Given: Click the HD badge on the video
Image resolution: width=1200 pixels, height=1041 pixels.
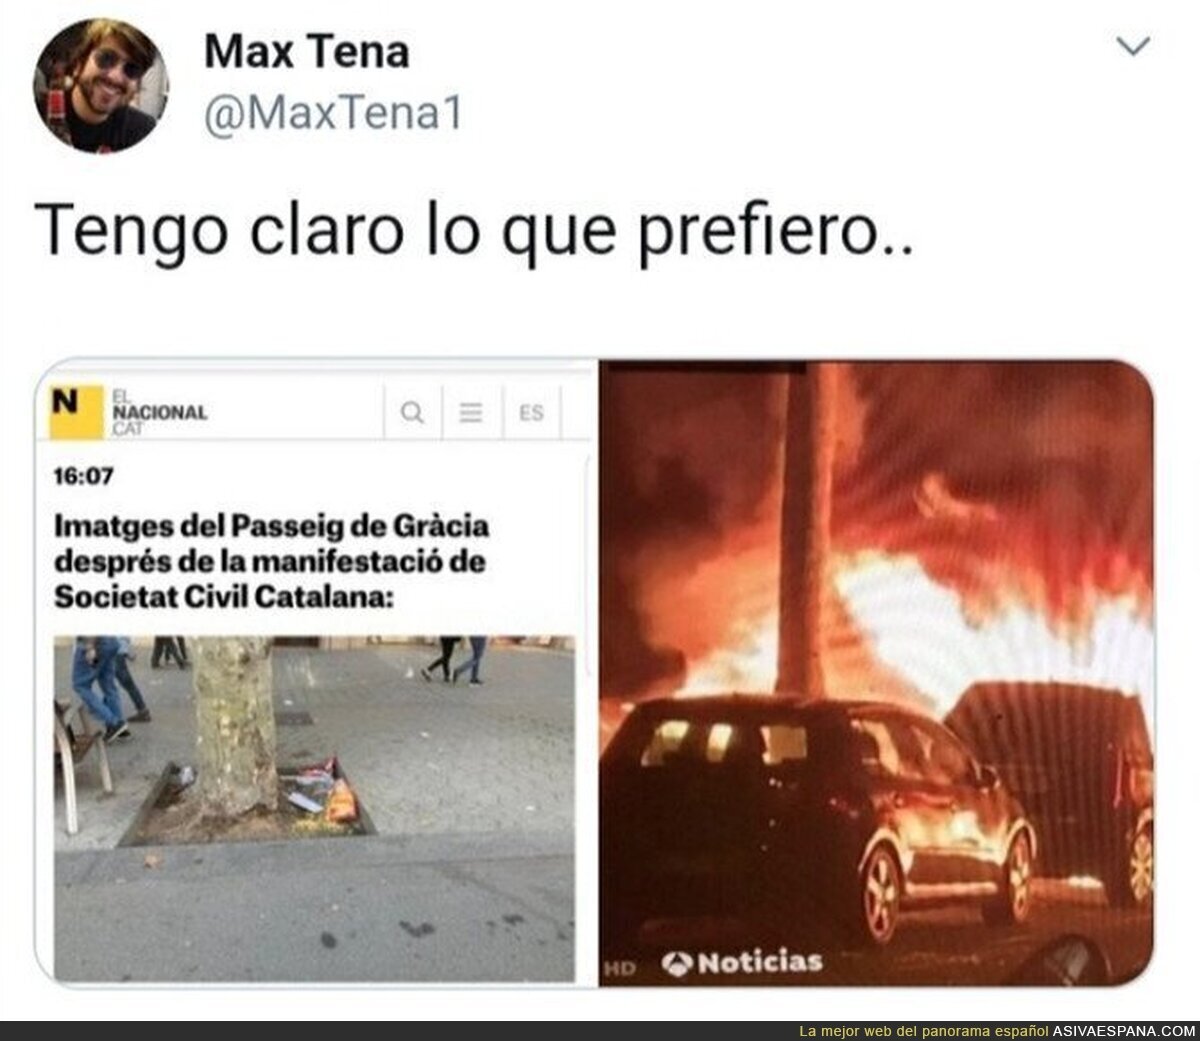Looking at the screenshot, I should click(x=620, y=968).
